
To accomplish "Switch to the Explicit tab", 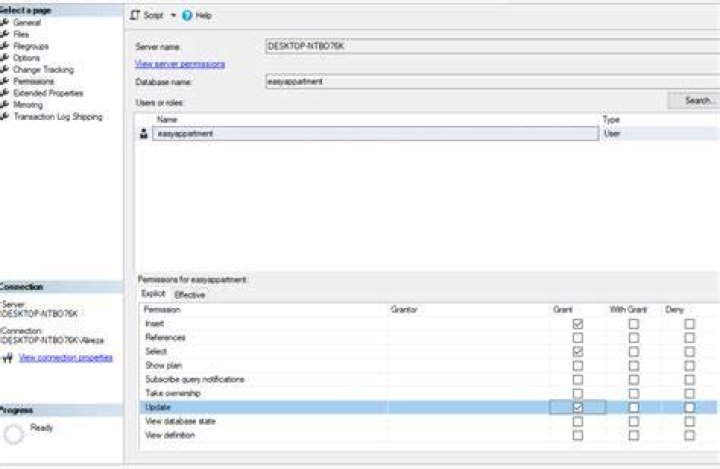I will pyautogui.click(x=153, y=294).
